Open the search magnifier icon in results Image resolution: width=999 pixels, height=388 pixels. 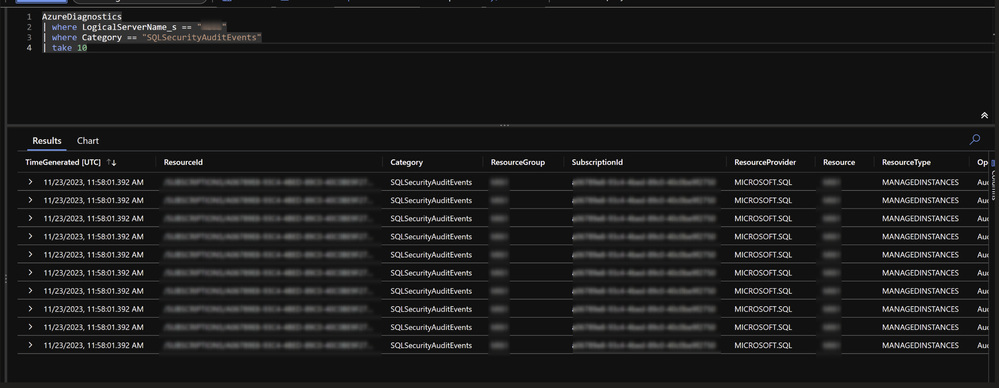tap(975, 140)
